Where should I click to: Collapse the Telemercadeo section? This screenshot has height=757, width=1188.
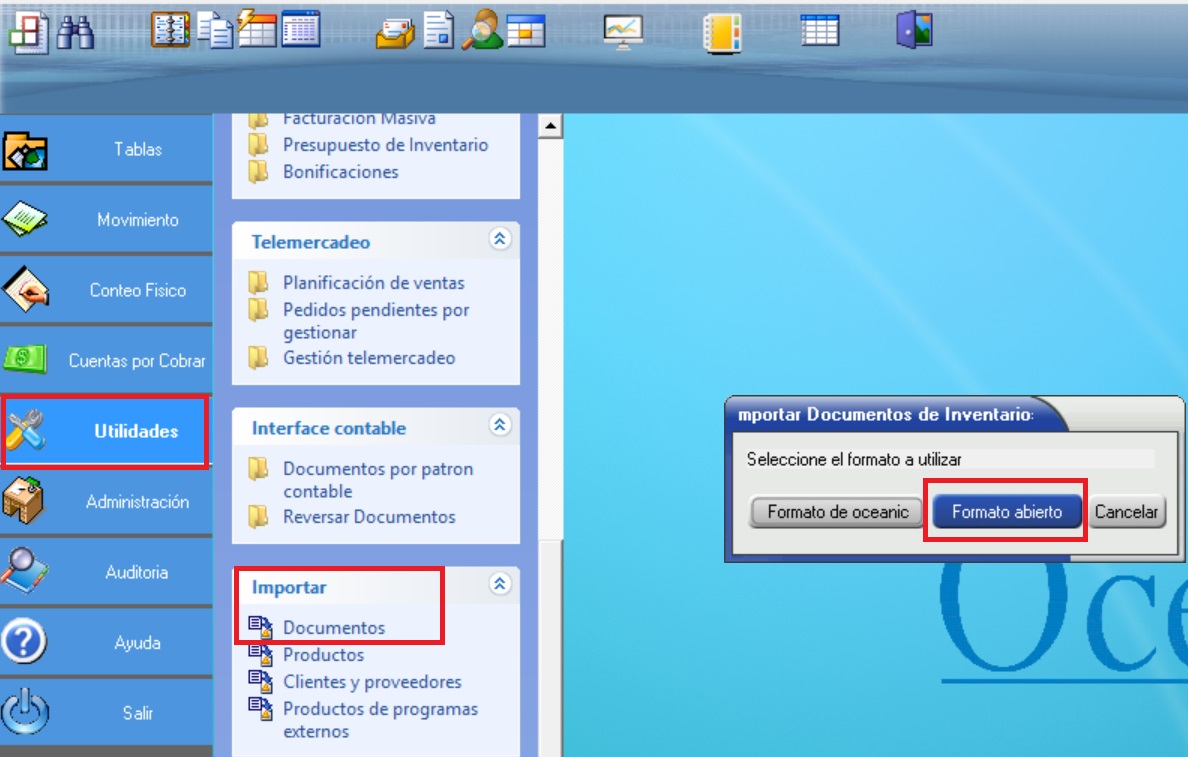pyautogui.click(x=500, y=239)
